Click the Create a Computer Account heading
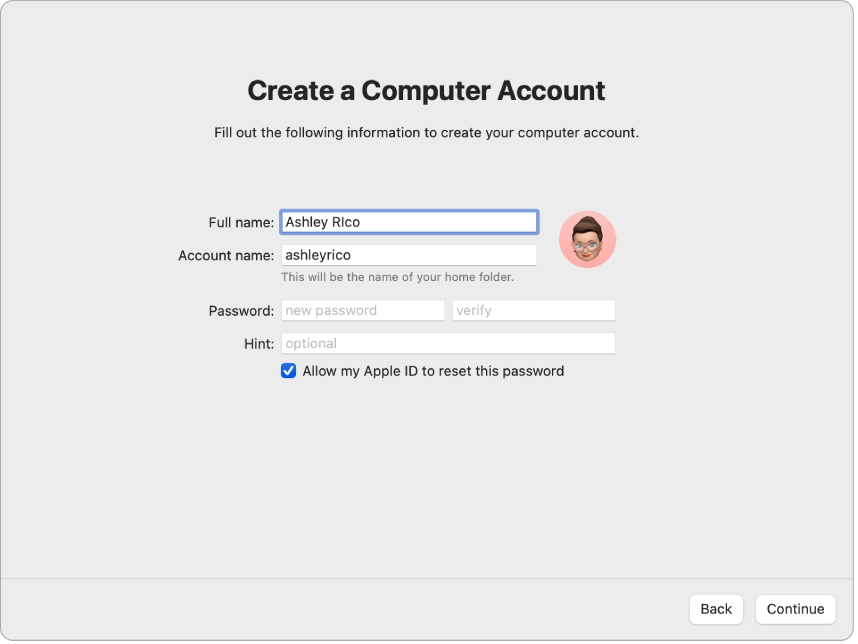Screen dimensions: 858x644 tap(428, 90)
